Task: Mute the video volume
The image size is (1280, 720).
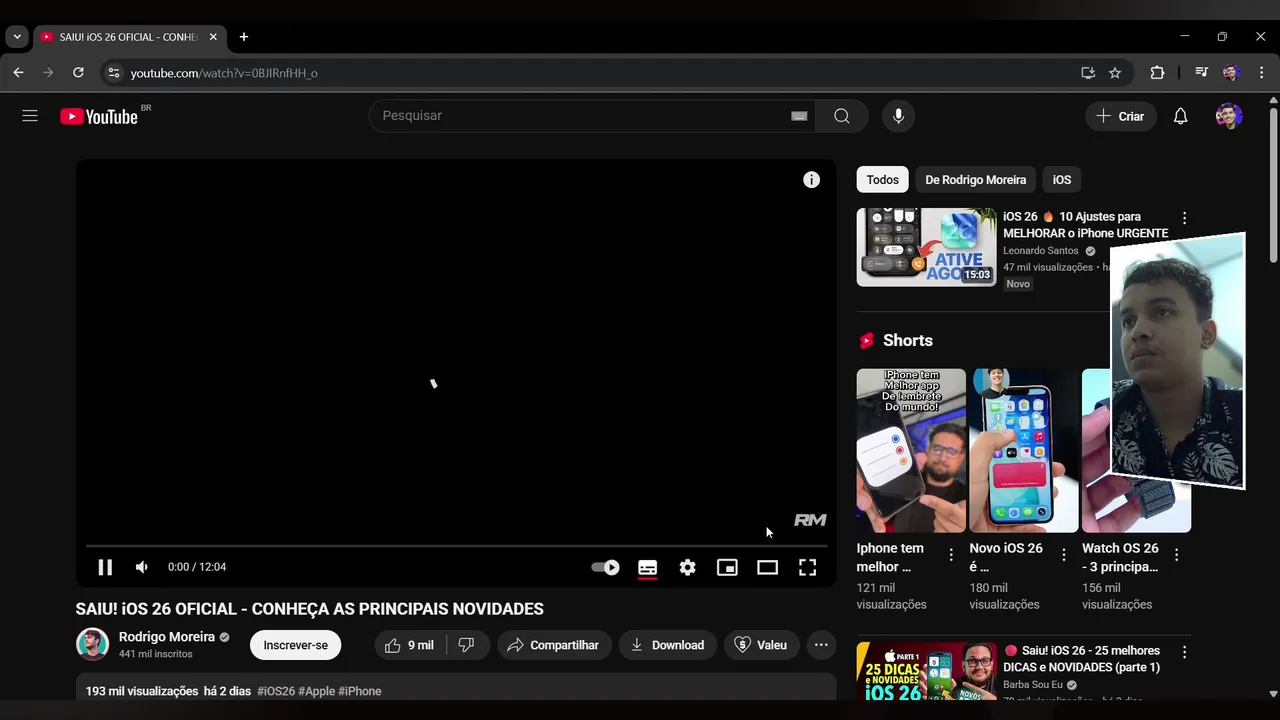Action: pos(142,567)
